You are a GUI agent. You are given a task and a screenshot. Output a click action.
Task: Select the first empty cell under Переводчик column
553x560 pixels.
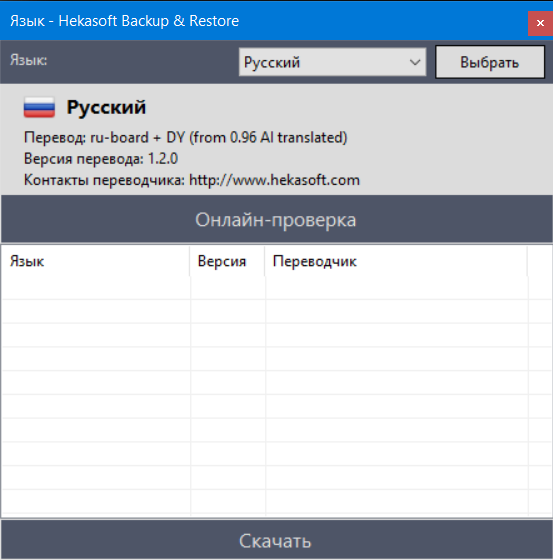pyautogui.click(x=397, y=288)
